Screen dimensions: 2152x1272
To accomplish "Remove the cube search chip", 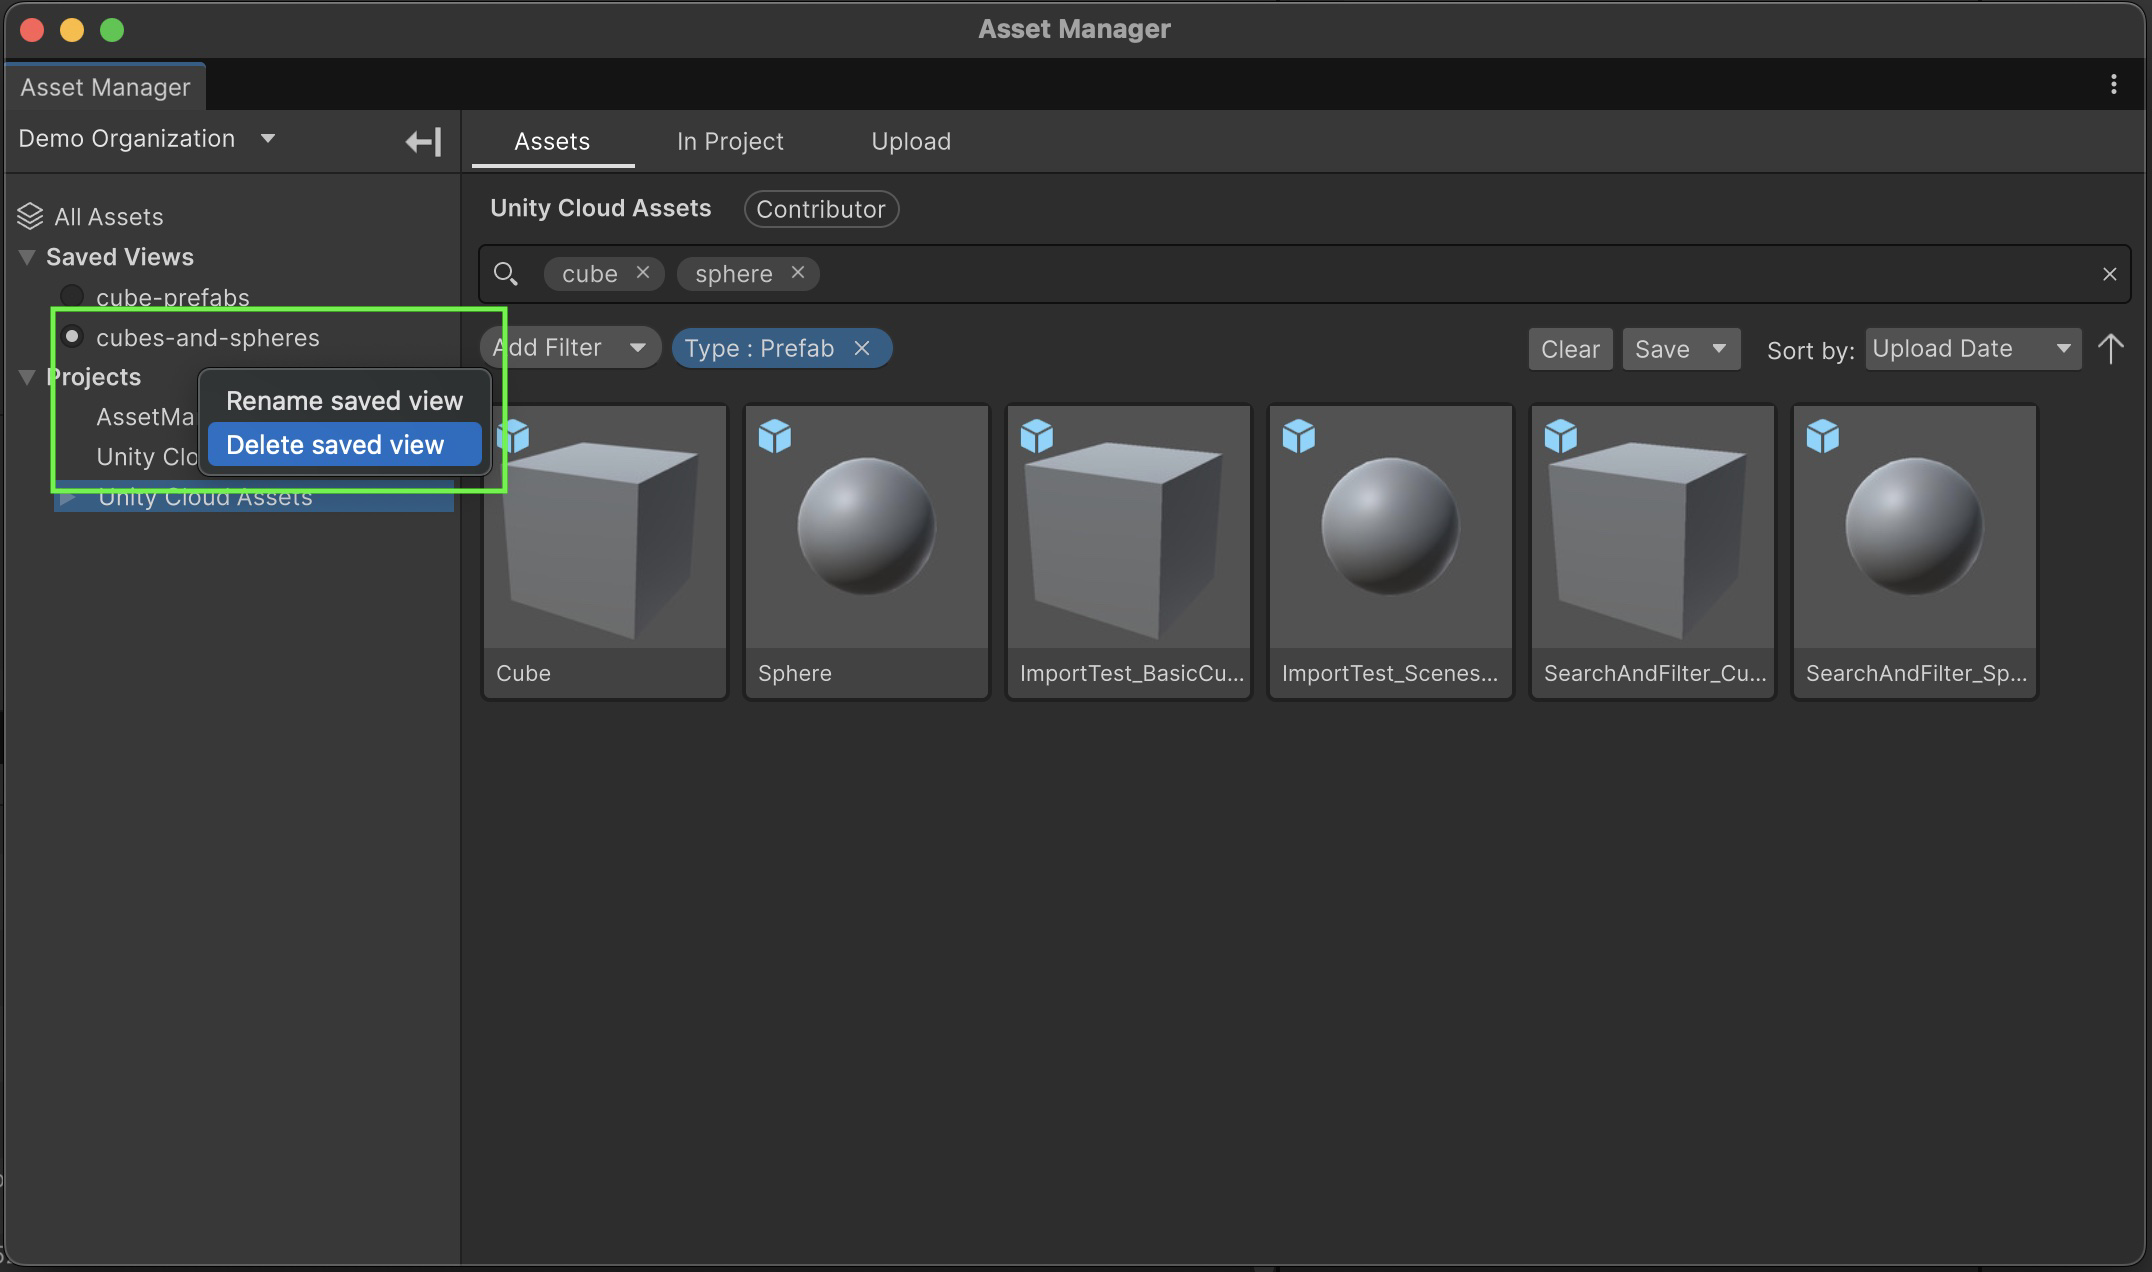I will click(x=643, y=272).
